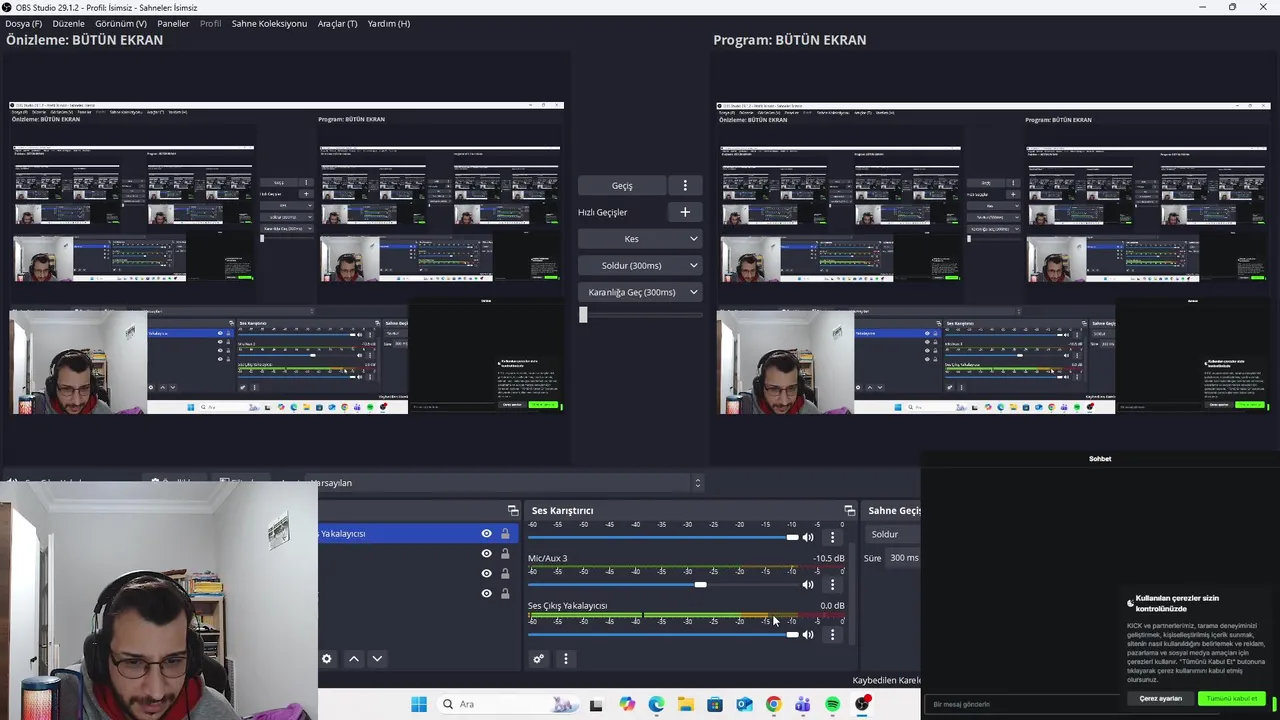Add a quick transition with the plus button
This screenshot has width=1280, height=720.
point(685,212)
